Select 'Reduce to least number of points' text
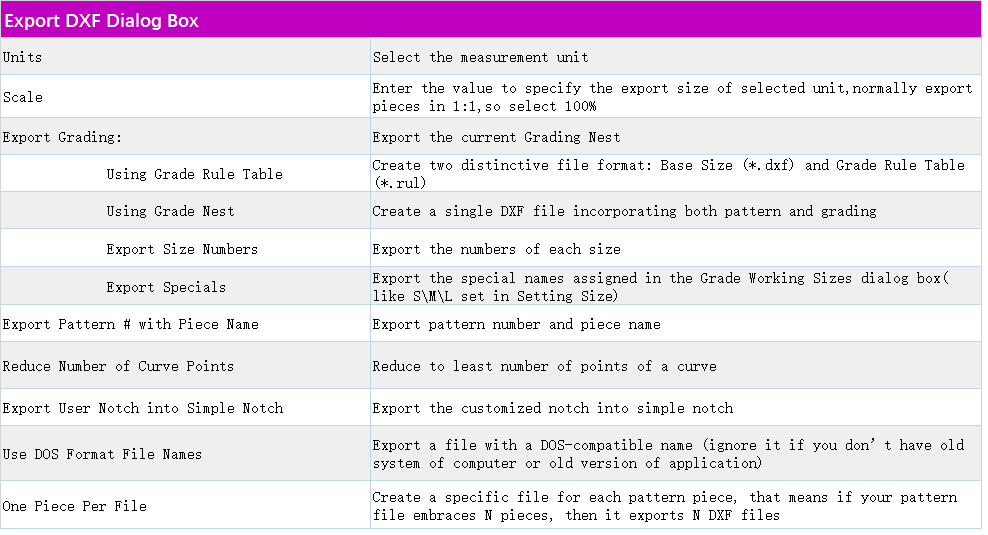This screenshot has height=535, width=988. coord(544,366)
